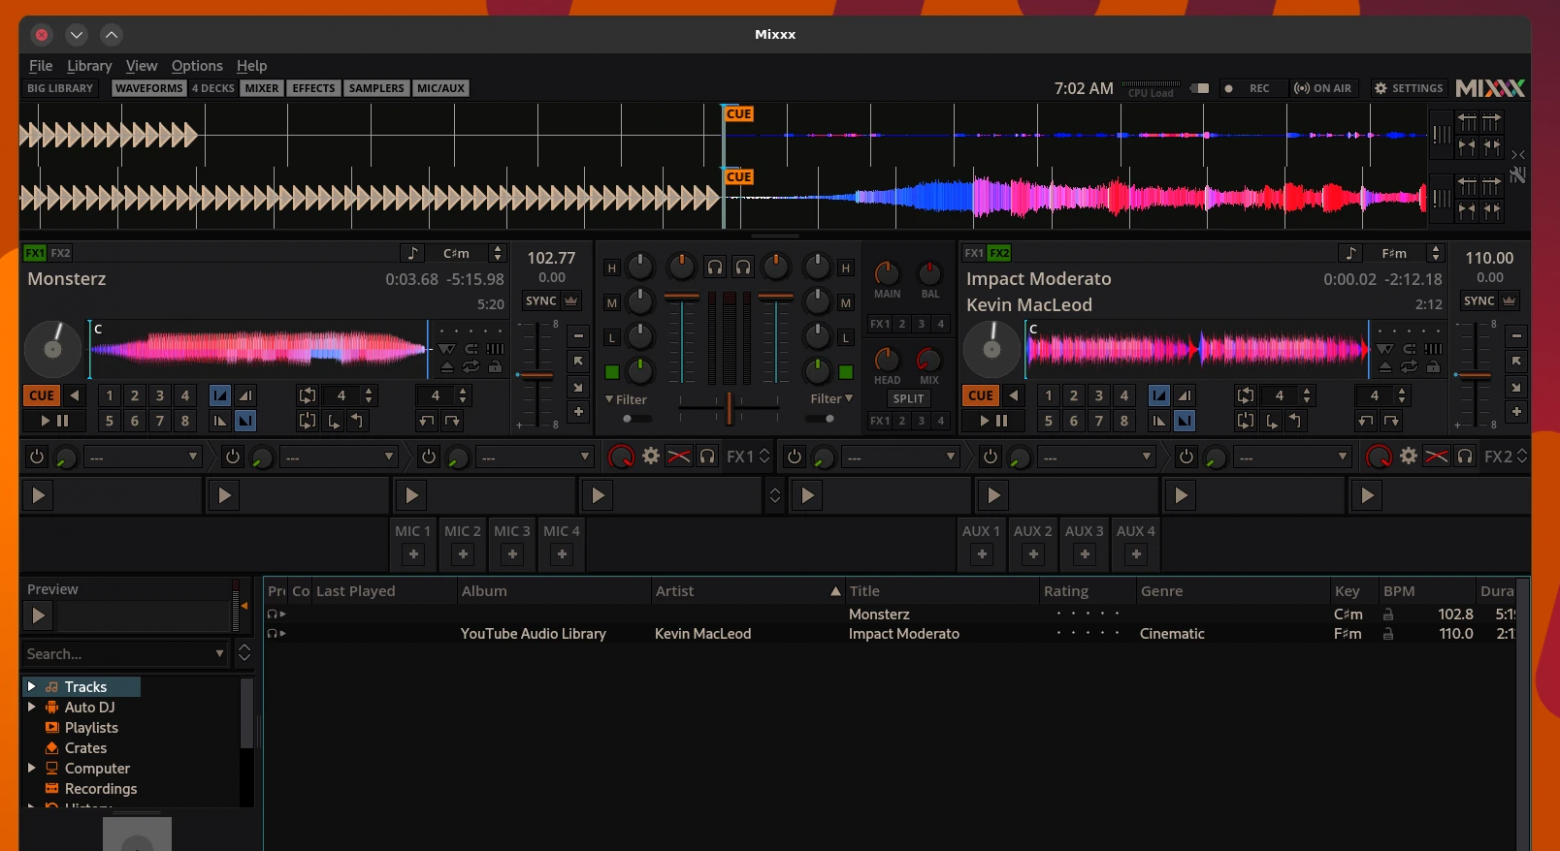Open FX1 effect unit settings gear
The width and height of the screenshot is (1560, 851).
coord(651,456)
